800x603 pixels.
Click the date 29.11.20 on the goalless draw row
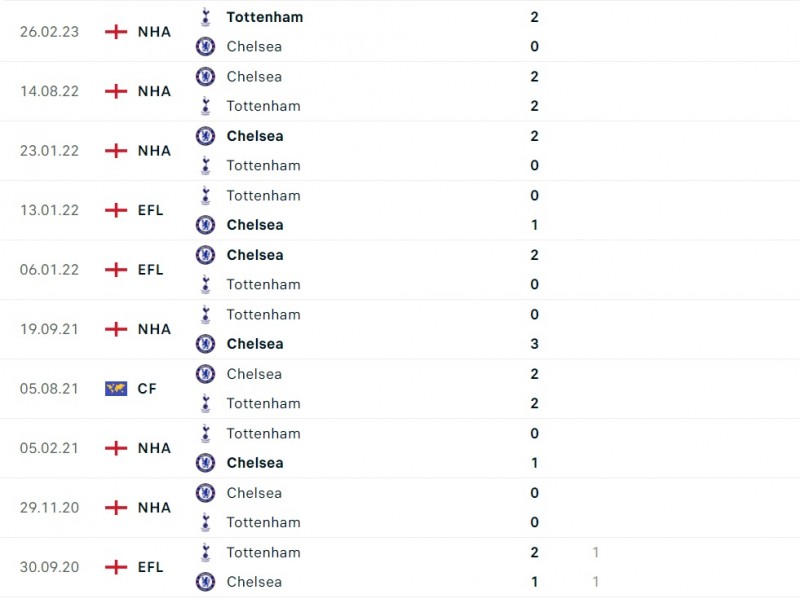pos(48,507)
